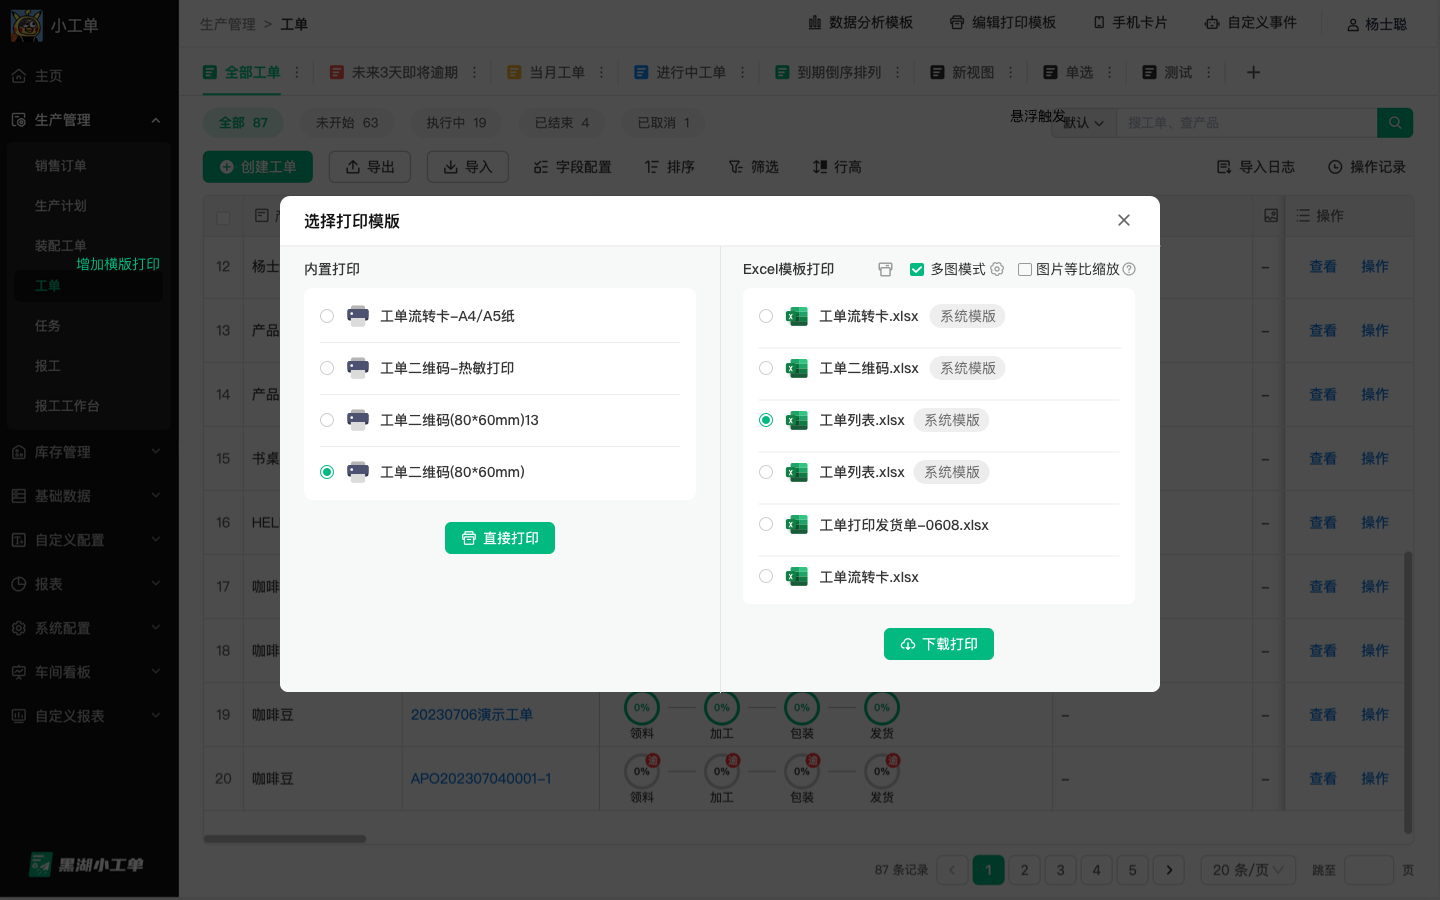Click the 下载打印 button
The width and height of the screenshot is (1440, 900).
pos(939,644)
